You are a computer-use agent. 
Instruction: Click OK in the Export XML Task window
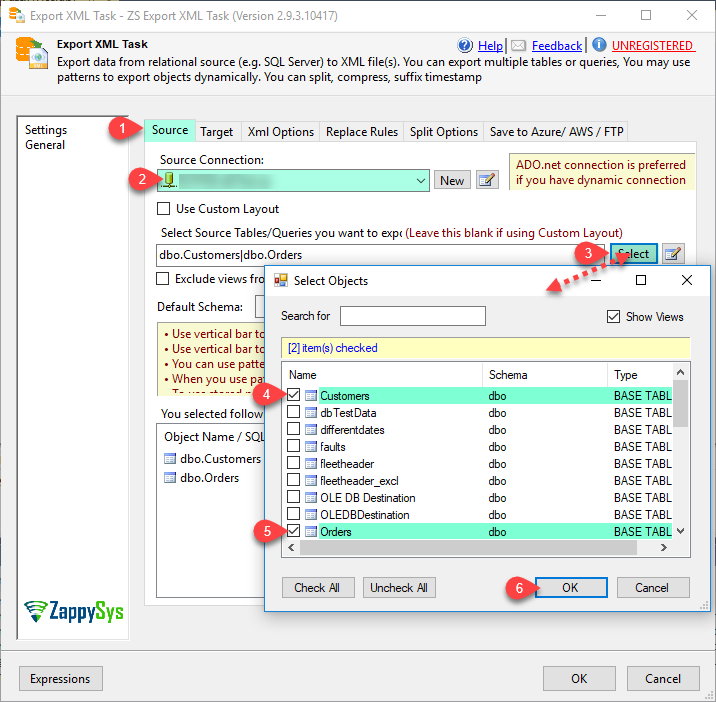point(579,678)
